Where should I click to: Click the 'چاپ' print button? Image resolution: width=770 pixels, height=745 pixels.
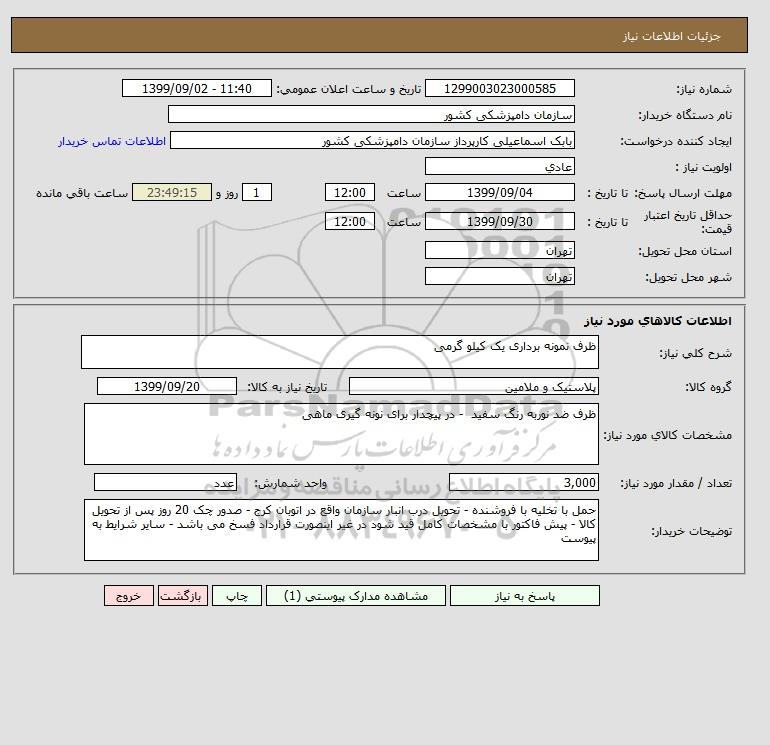click(x=237, y=596)
